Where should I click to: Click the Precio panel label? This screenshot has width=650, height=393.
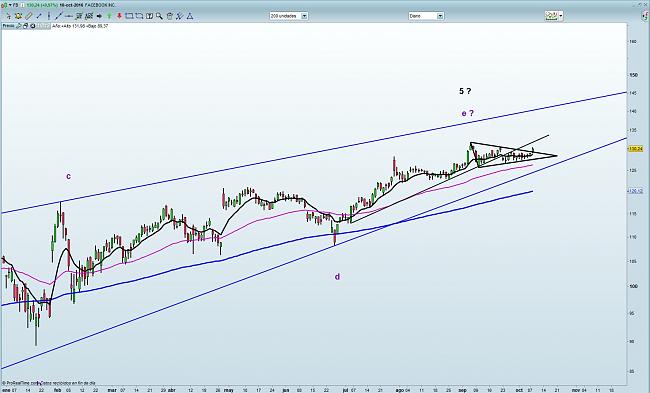pos(9,26)
